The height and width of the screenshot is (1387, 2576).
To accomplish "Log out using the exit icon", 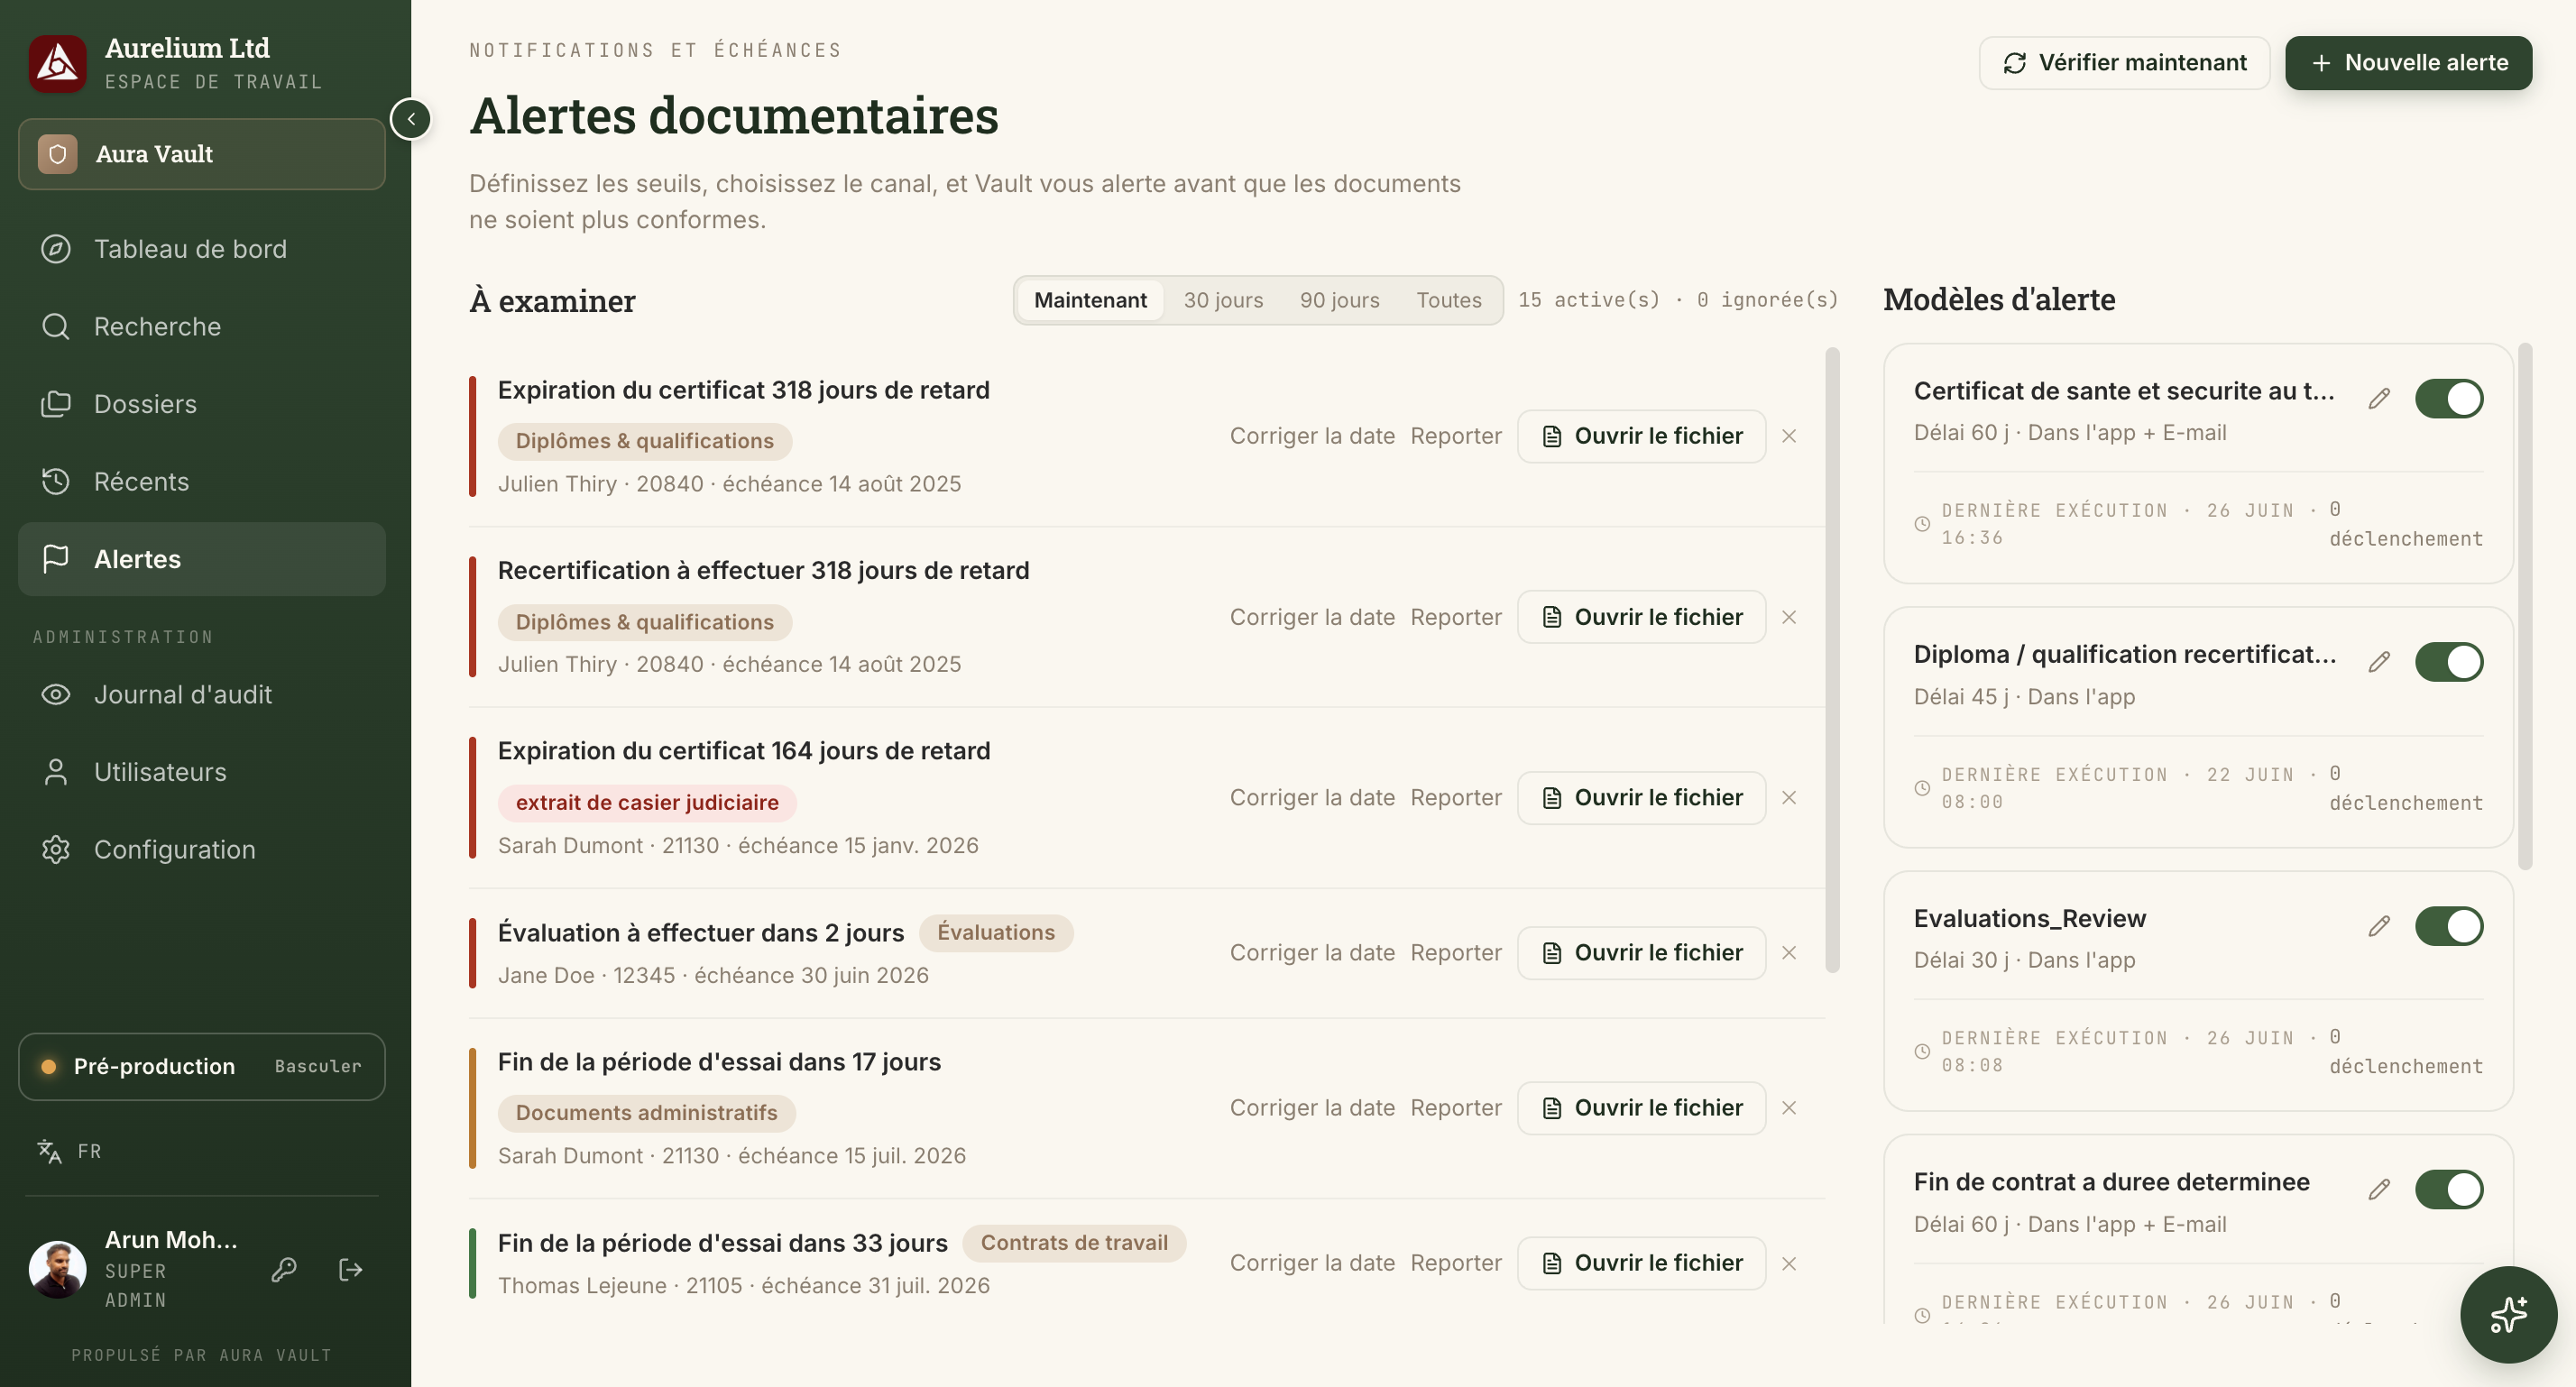I will [x=351, y=1270].
